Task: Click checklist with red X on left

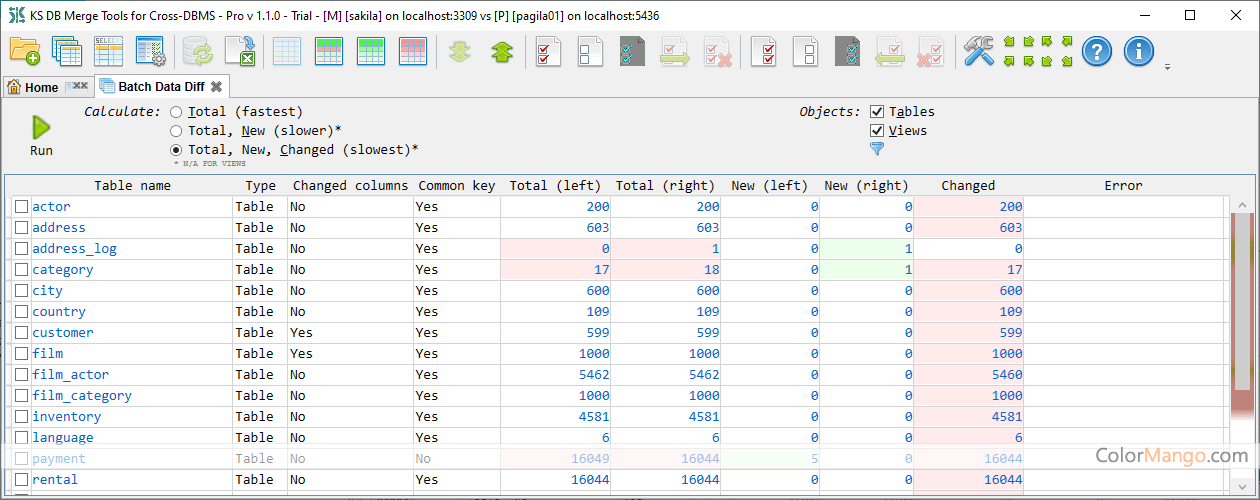Action: click(x=931, y=51)
